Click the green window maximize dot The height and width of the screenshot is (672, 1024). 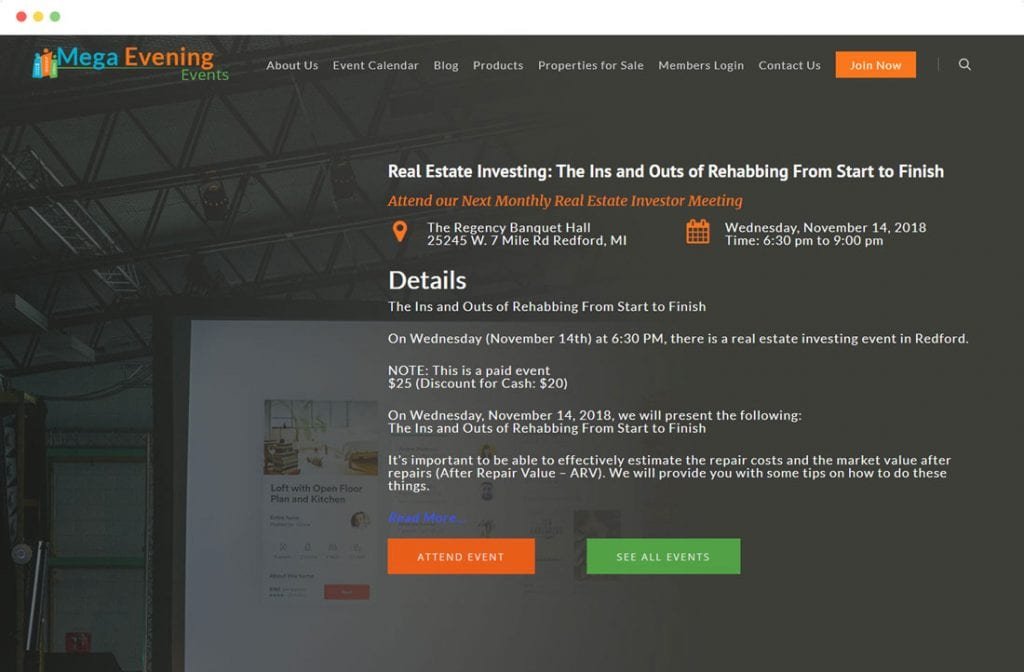55,17
